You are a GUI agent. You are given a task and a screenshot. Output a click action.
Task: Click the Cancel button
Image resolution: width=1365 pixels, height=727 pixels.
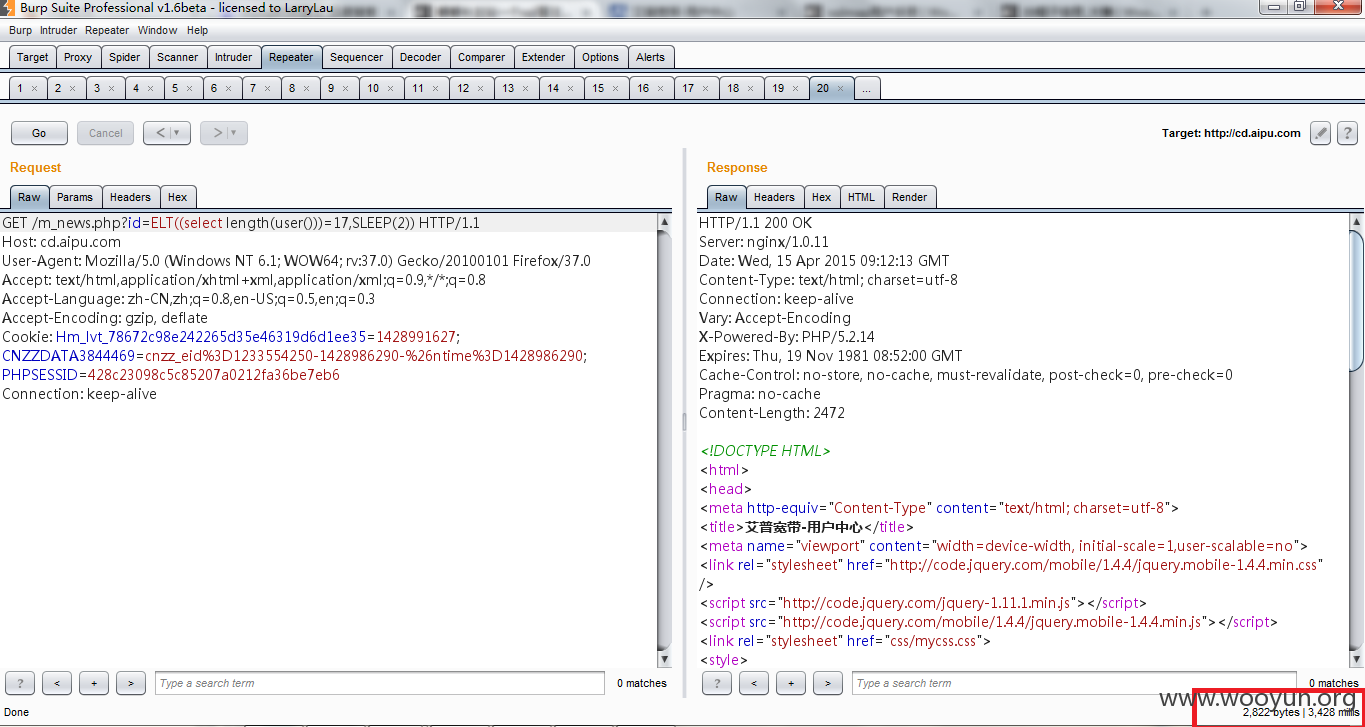pos(106,133)
